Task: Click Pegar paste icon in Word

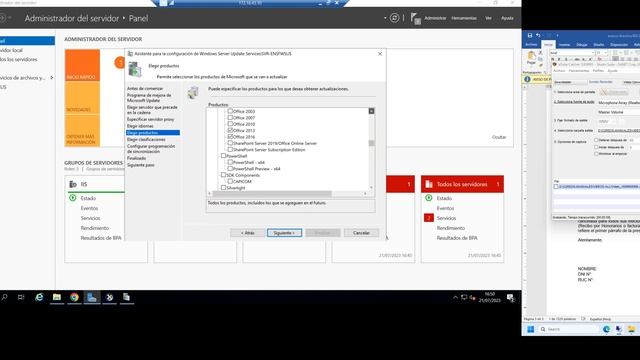Action: pos(531,57)
